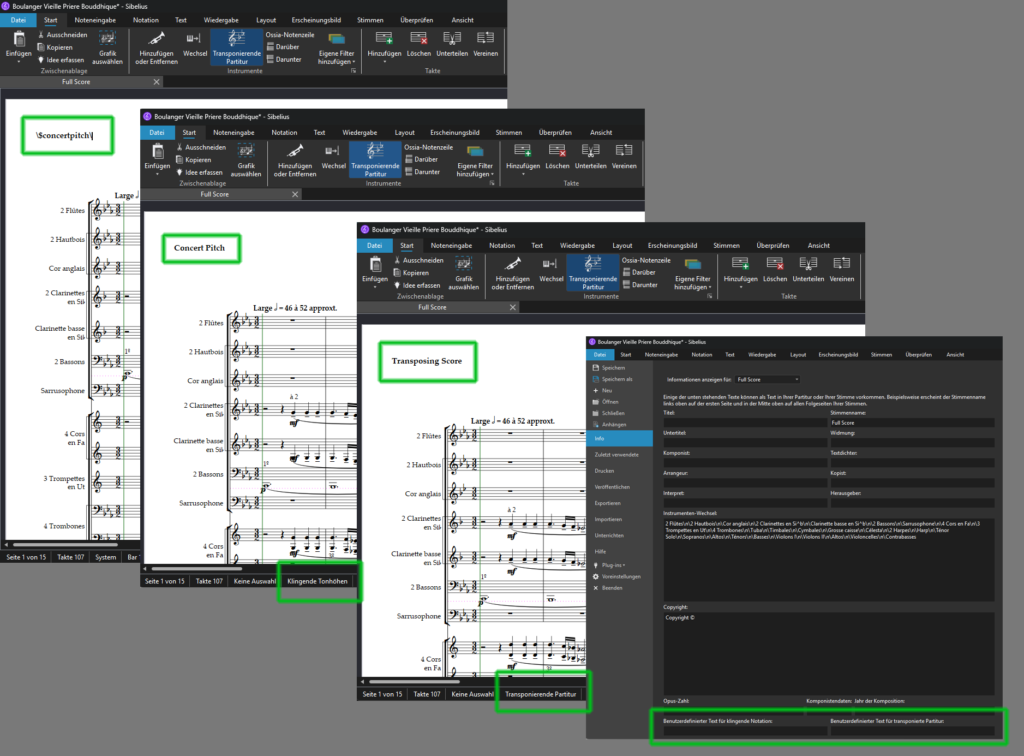Click Beenden to quit Sibelius
Viewport: 1024px width, 756px height.
tap(612, 588)
